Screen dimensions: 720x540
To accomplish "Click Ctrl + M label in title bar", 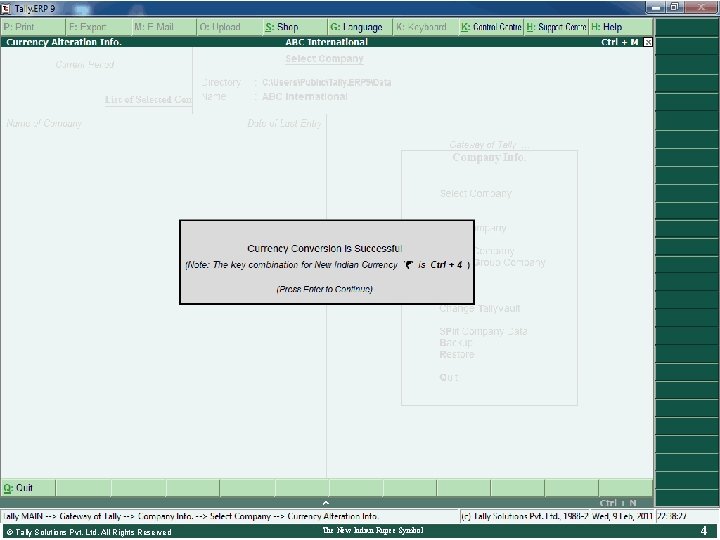I will (x=619, y=42).
